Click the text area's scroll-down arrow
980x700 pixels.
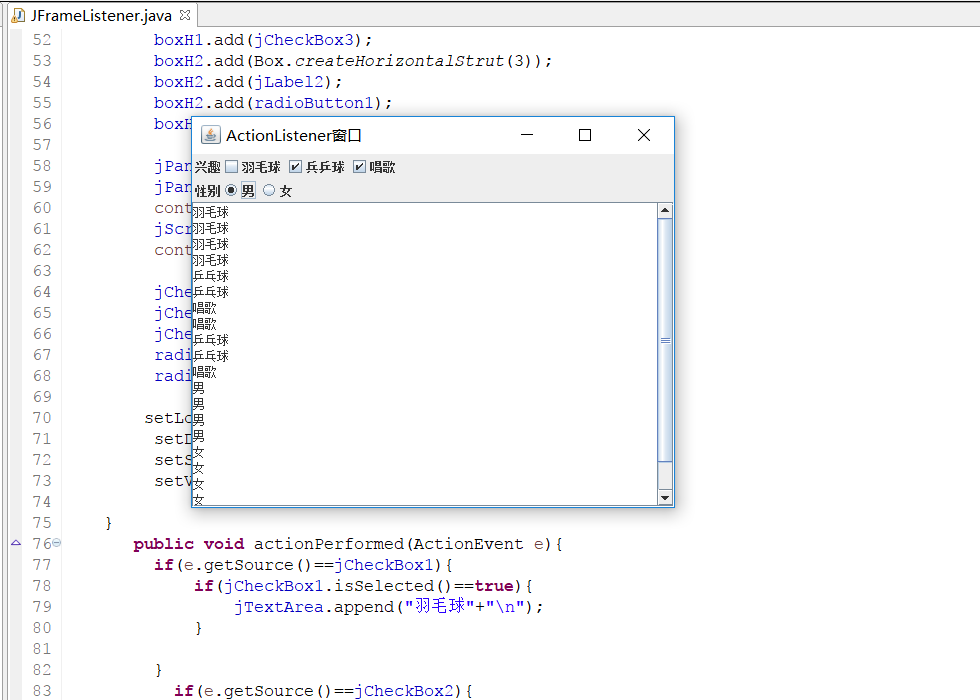click(665, 498)
